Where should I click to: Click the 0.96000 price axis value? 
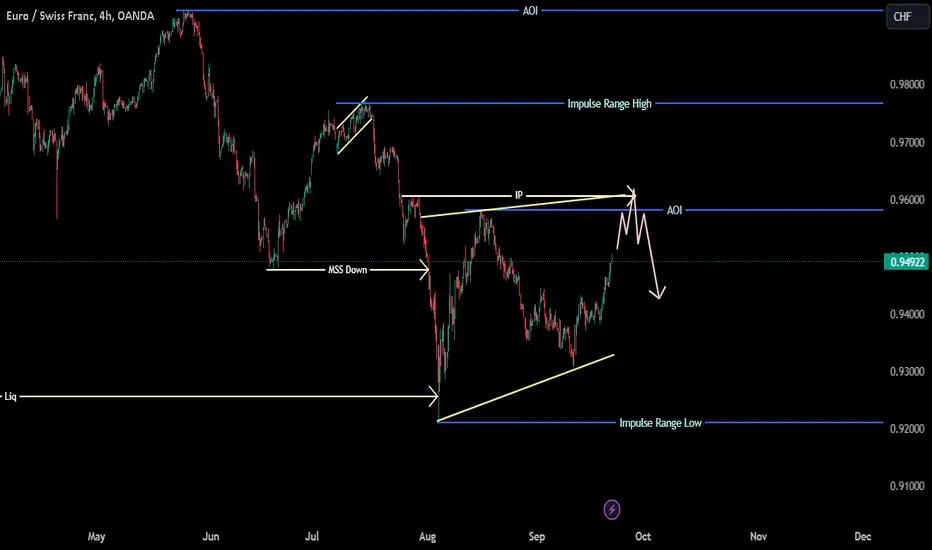point(907,200)
